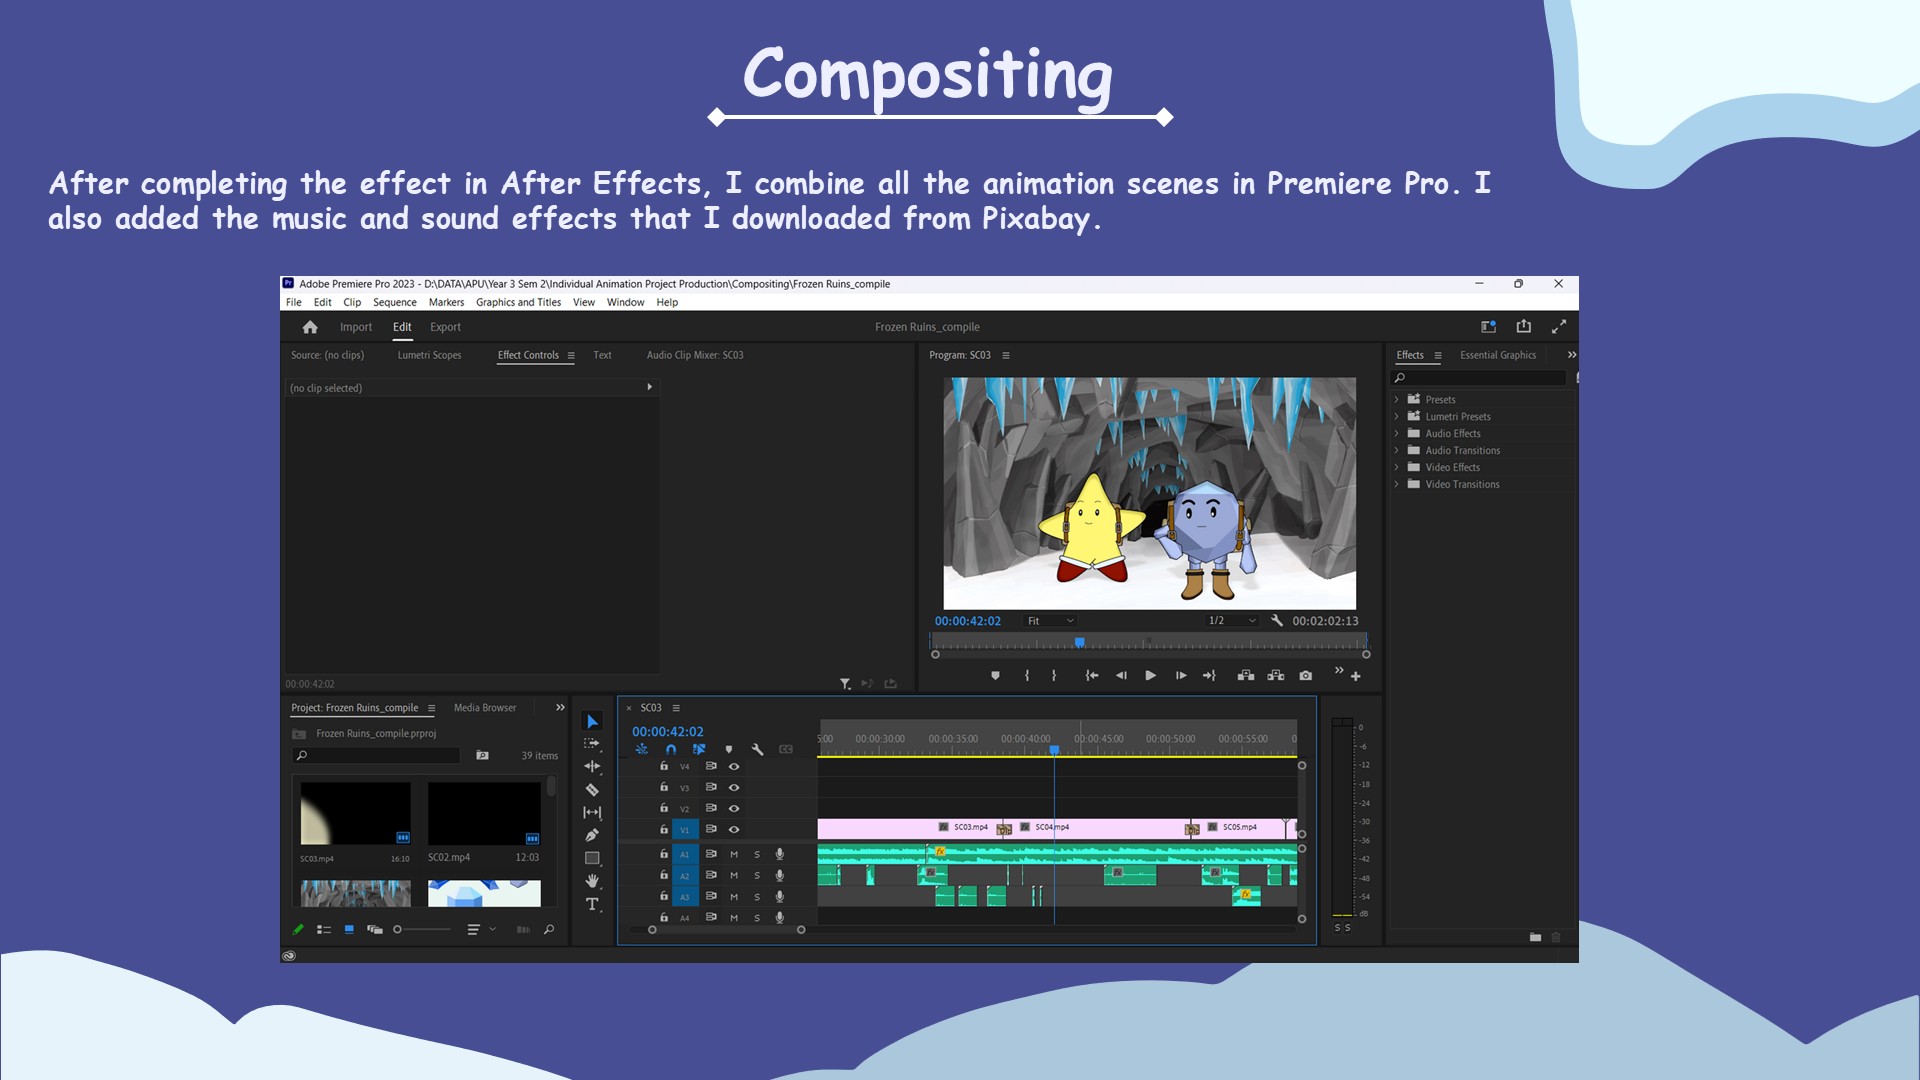
Task: Click the Text panel tab
Action: (602, 356)
